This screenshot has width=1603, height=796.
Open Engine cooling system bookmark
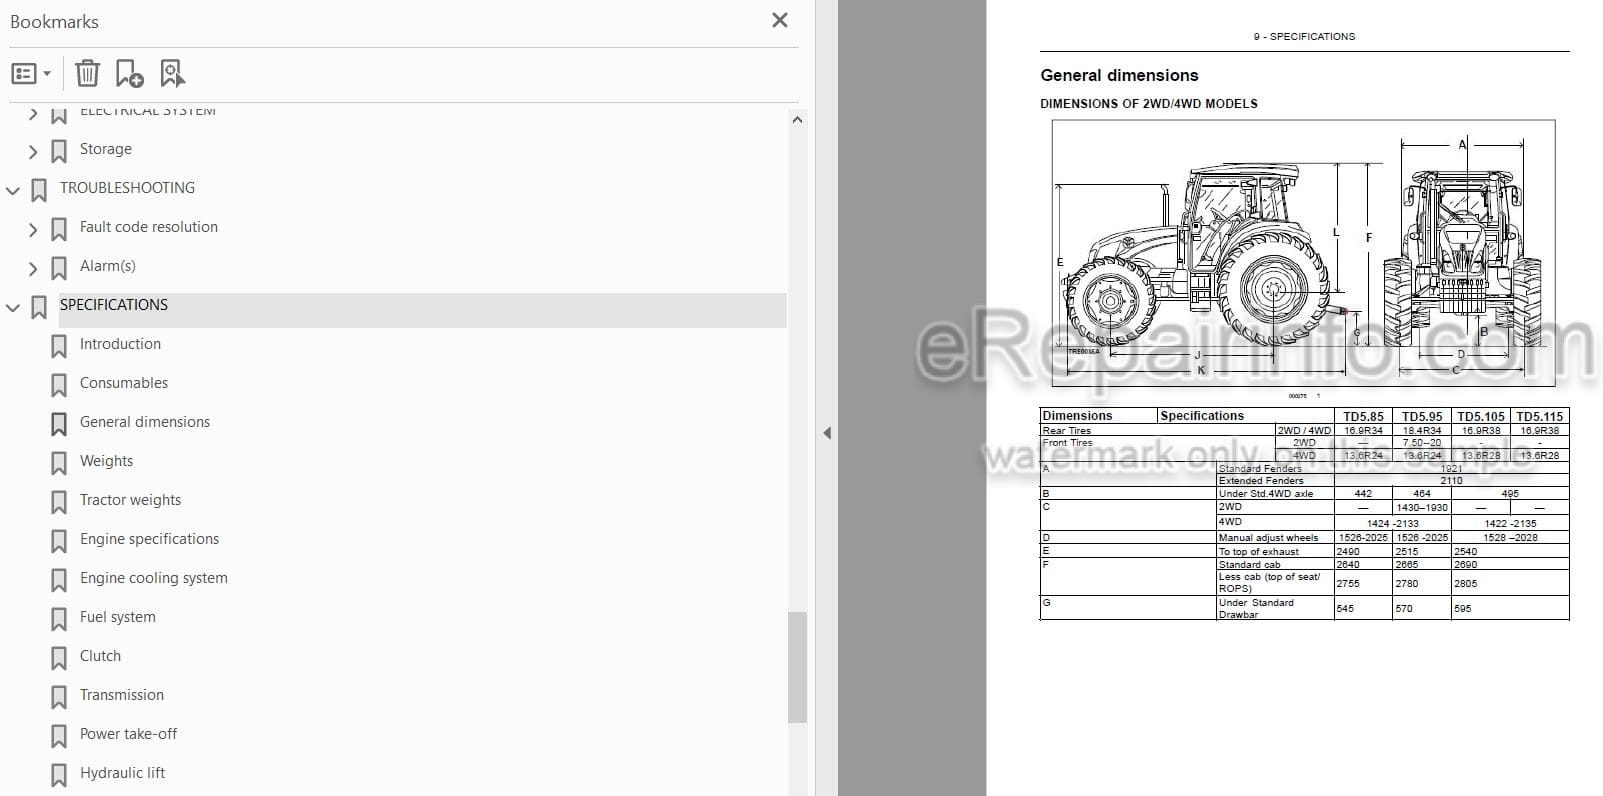tap(154, 578)
